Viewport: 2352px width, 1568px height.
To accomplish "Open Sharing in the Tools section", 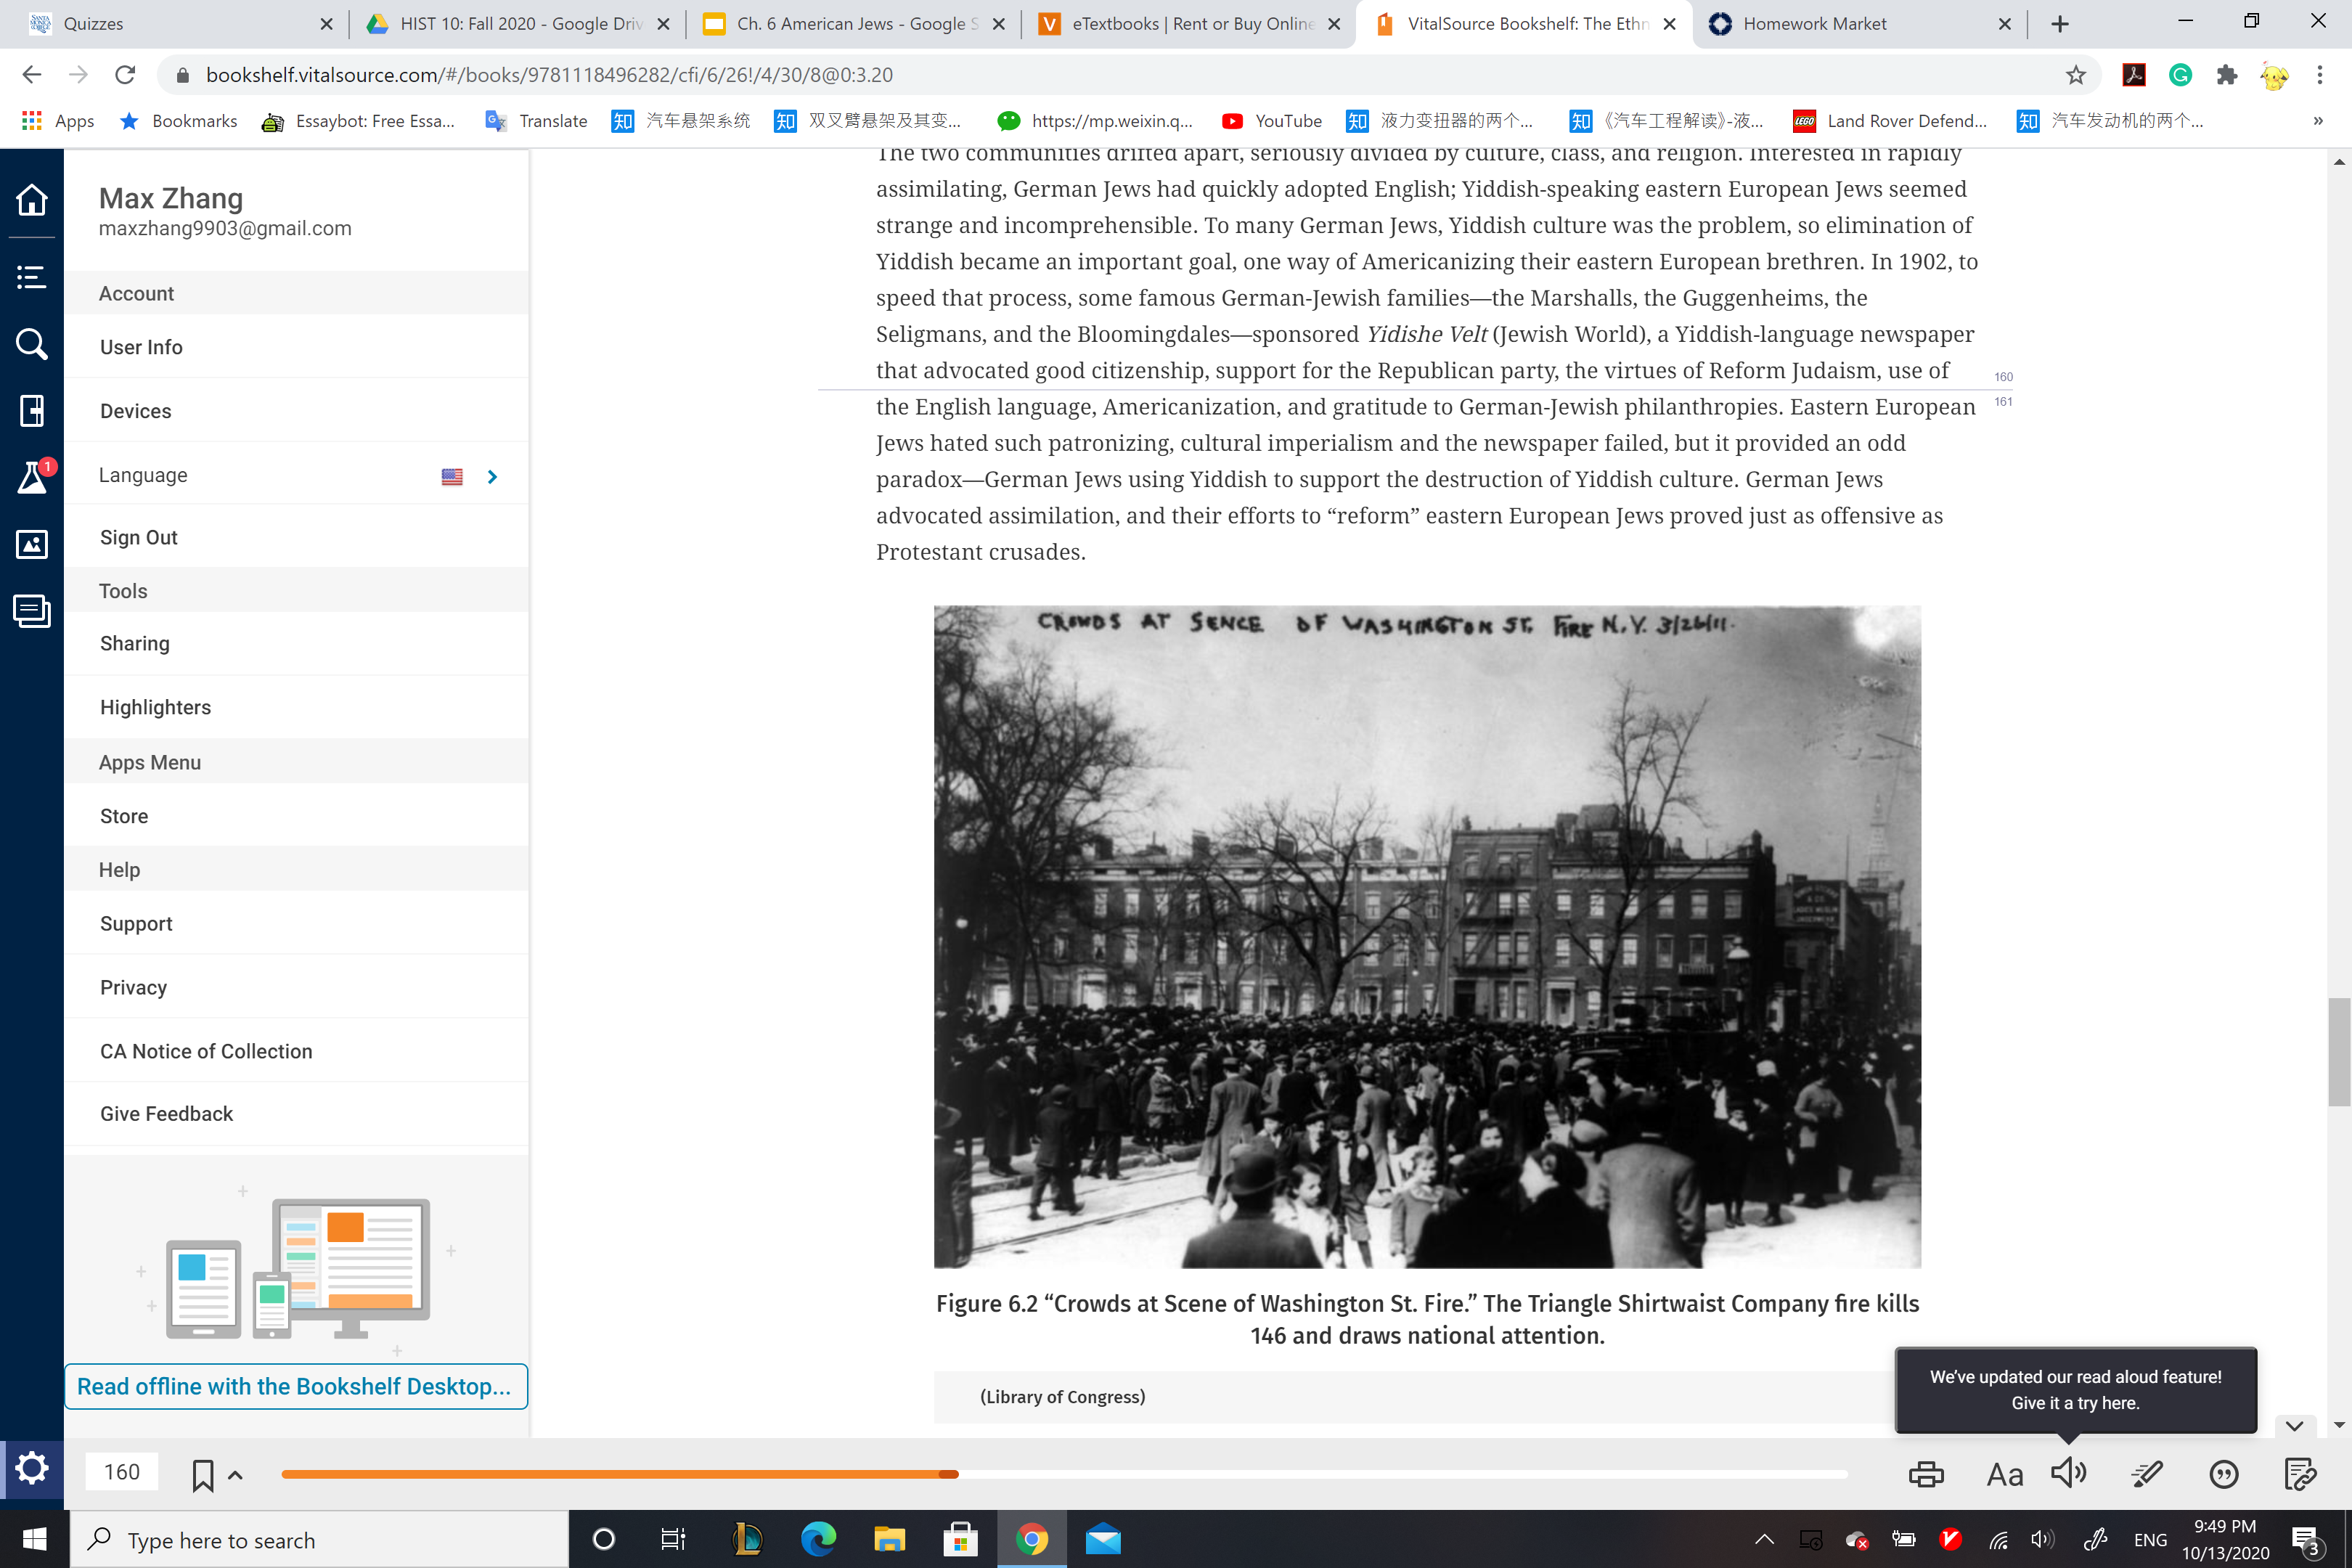I will 296,644.
